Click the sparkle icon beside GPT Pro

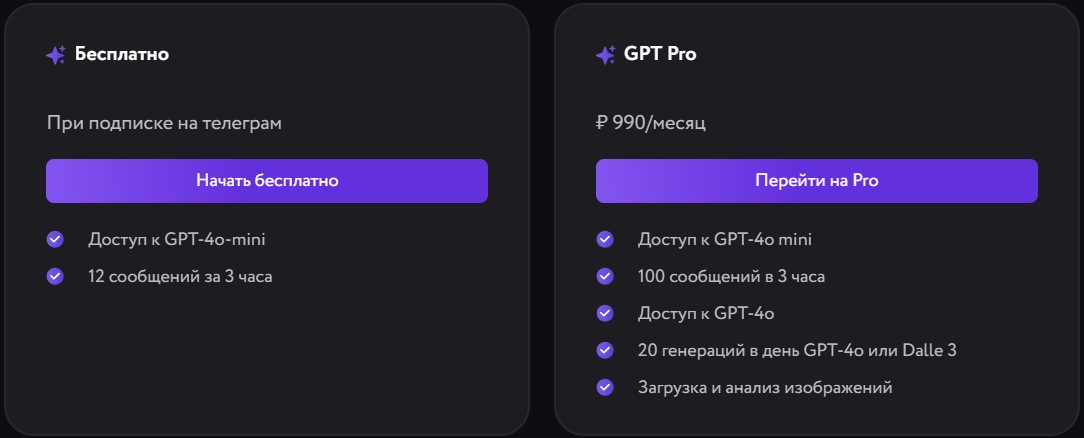(605, 55)
